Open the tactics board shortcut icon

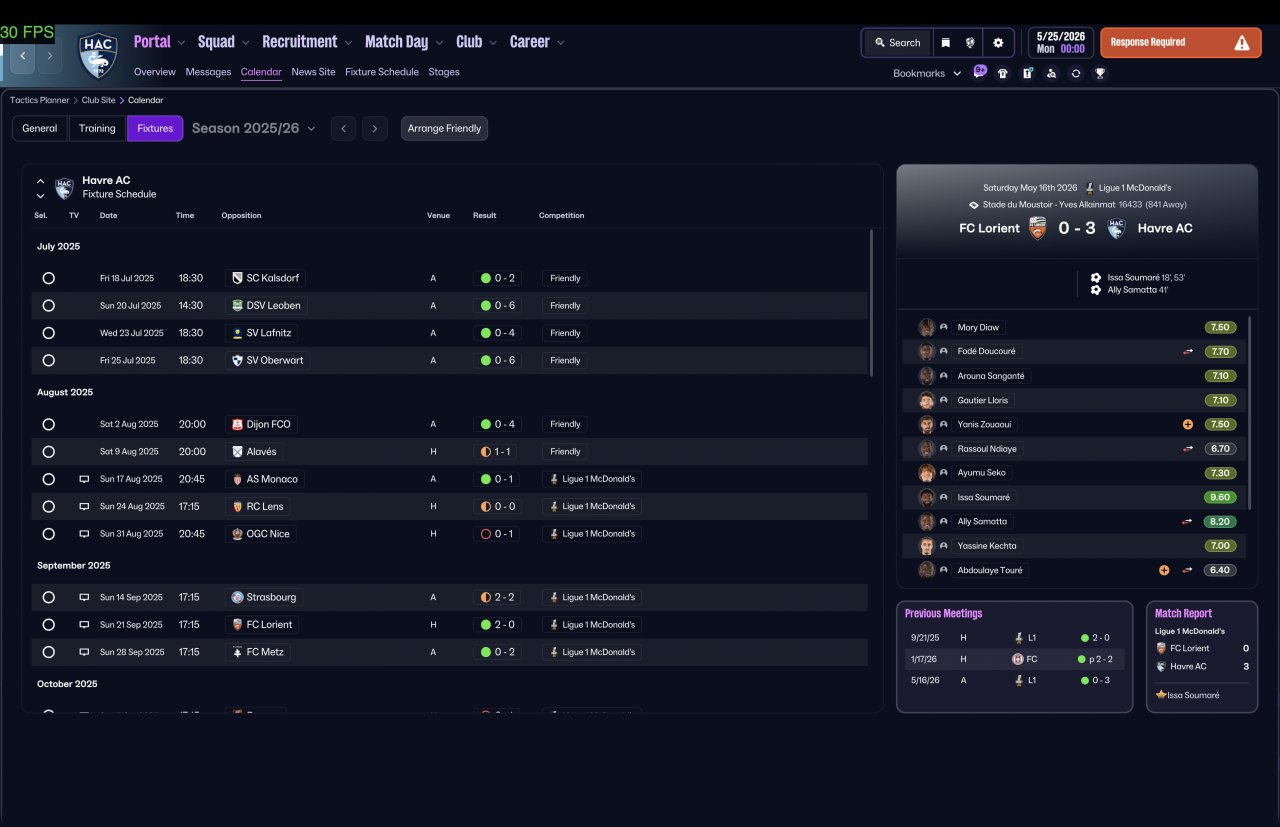[1027, 73]
